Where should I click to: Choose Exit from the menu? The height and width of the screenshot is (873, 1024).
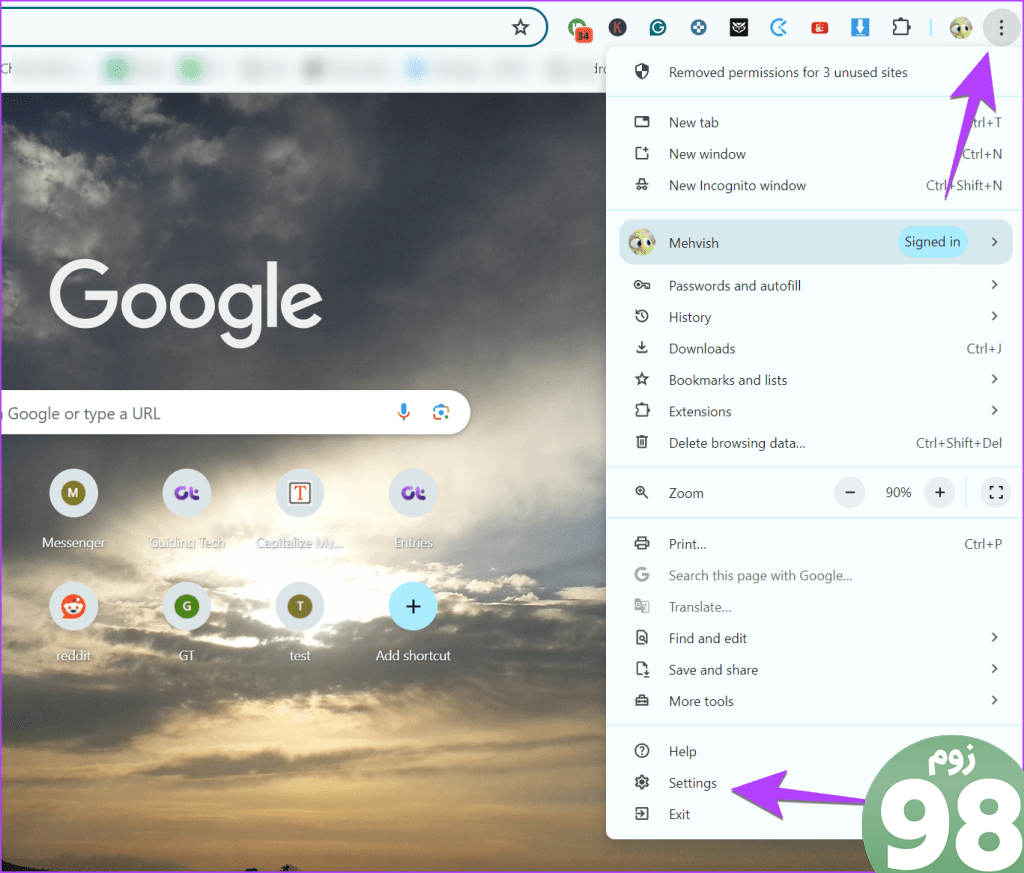coord(814,814)
